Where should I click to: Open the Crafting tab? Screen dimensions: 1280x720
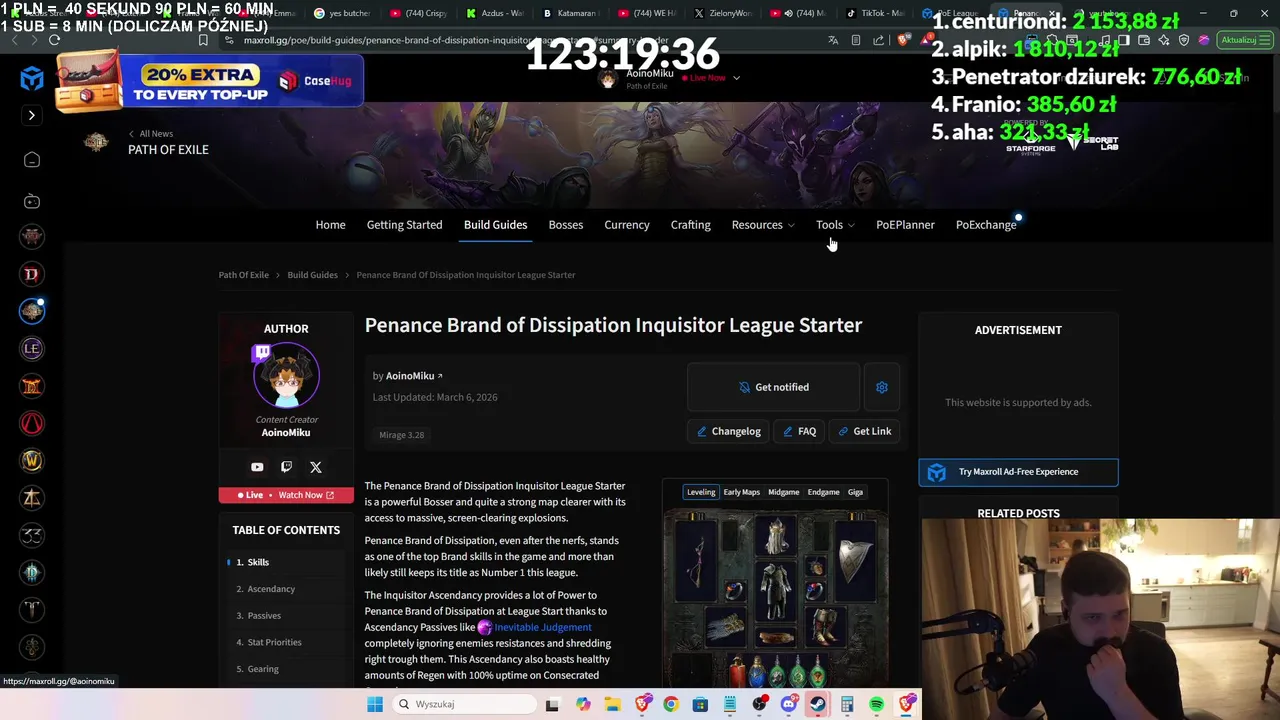pos(690,225)
